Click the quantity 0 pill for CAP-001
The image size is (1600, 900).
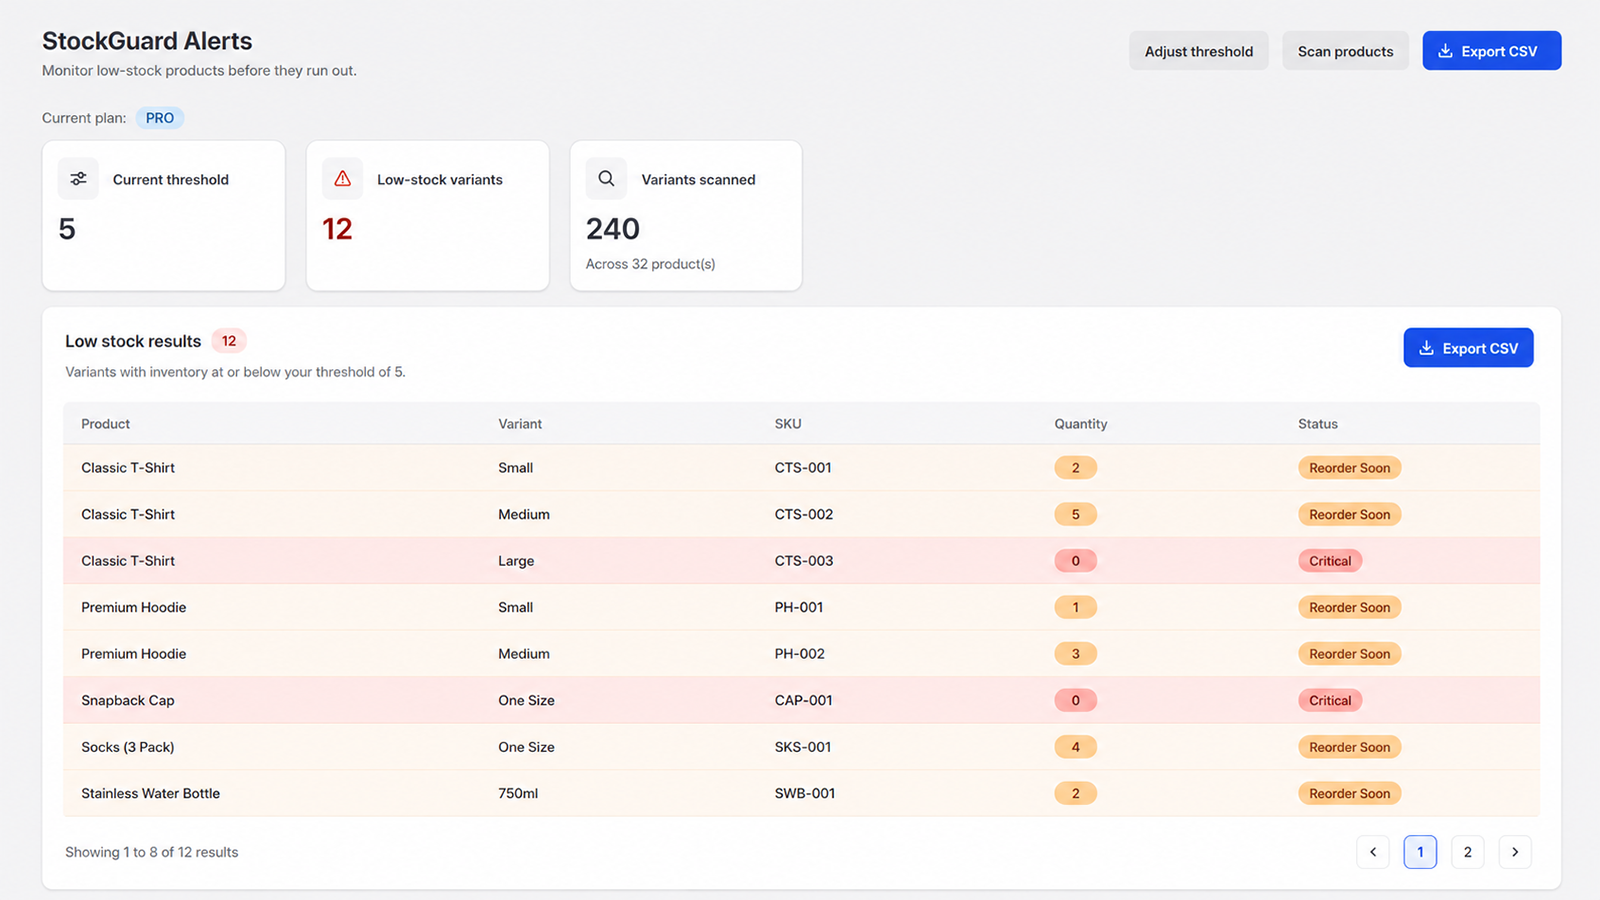1076,700
